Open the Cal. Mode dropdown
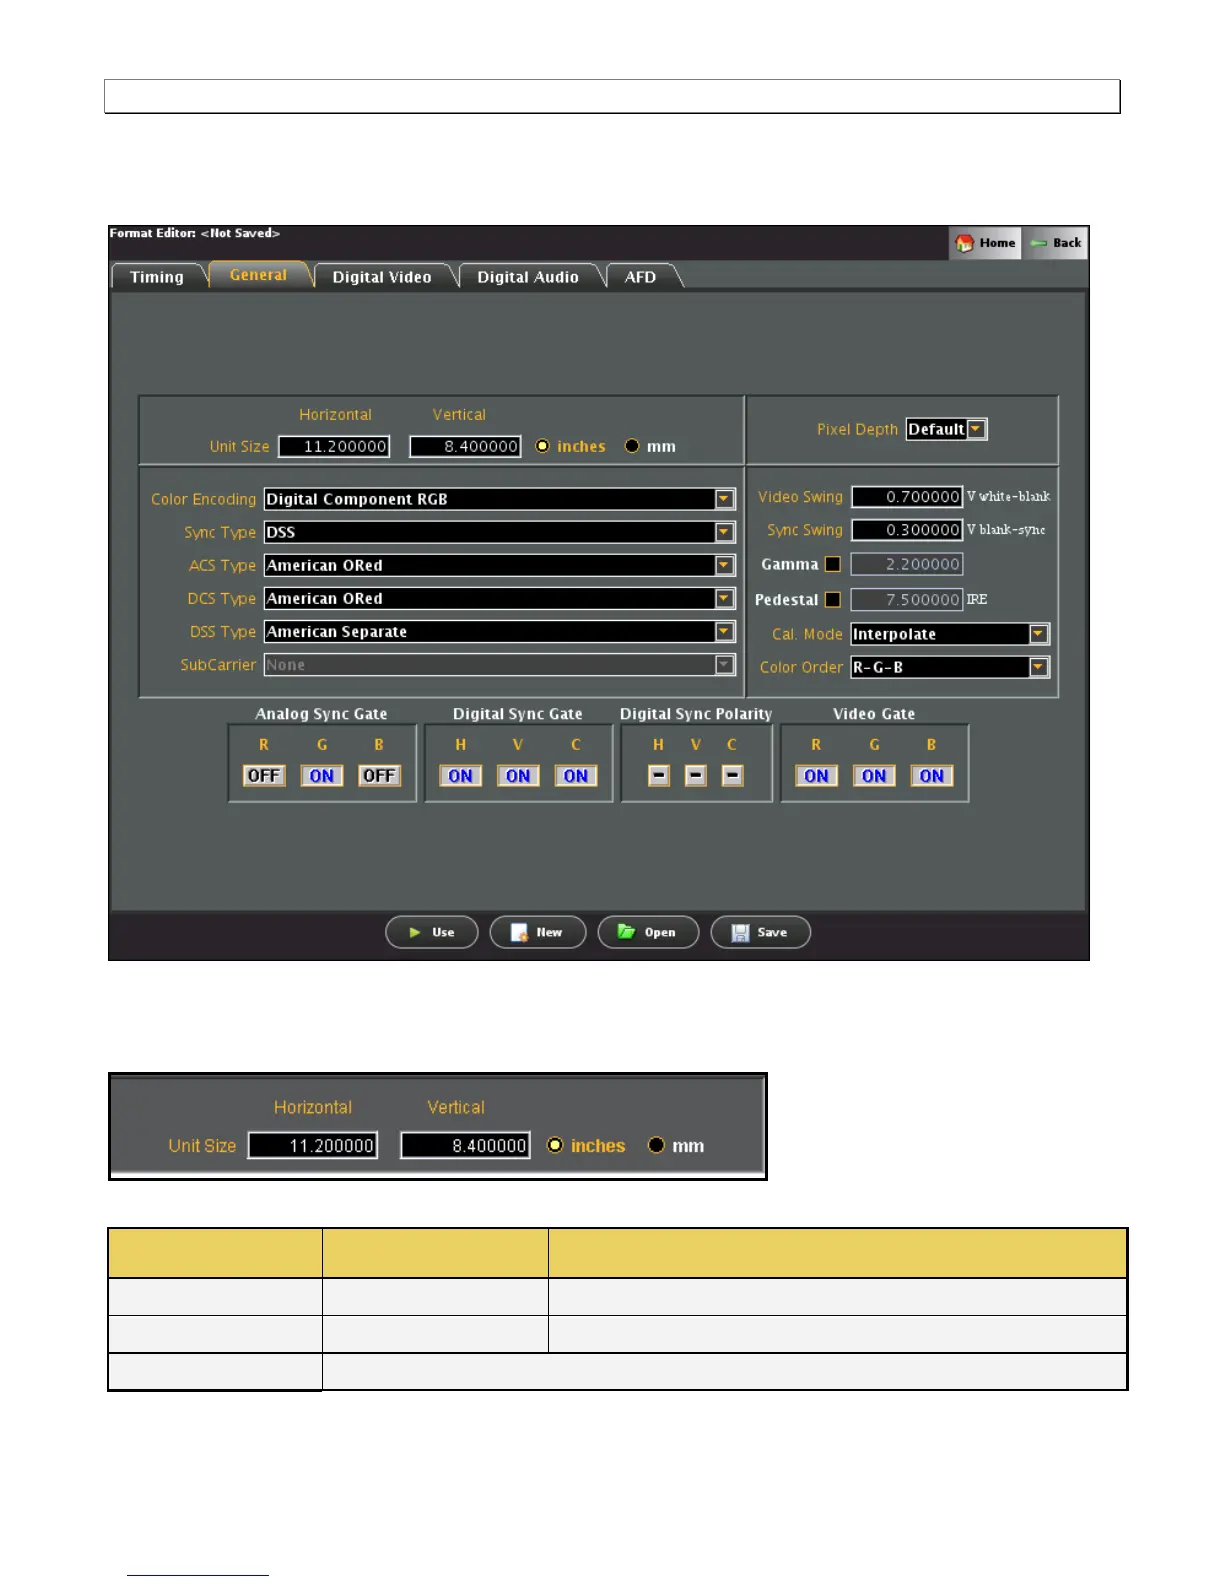 click(x=950, y=634)
